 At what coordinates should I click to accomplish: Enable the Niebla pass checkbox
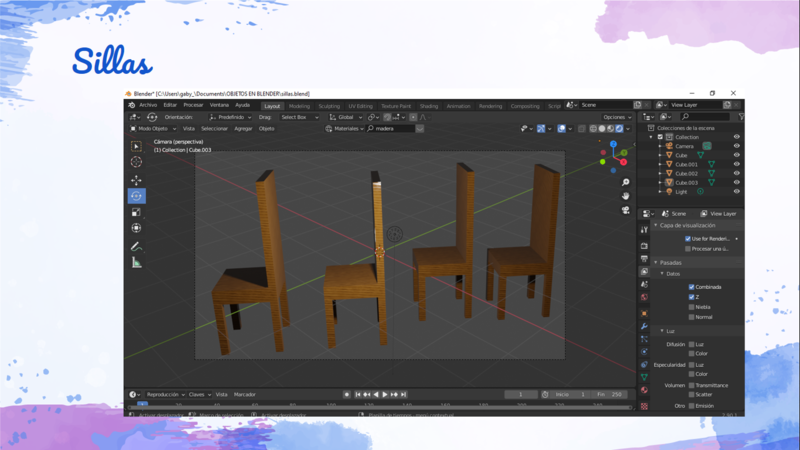point(691,307)
